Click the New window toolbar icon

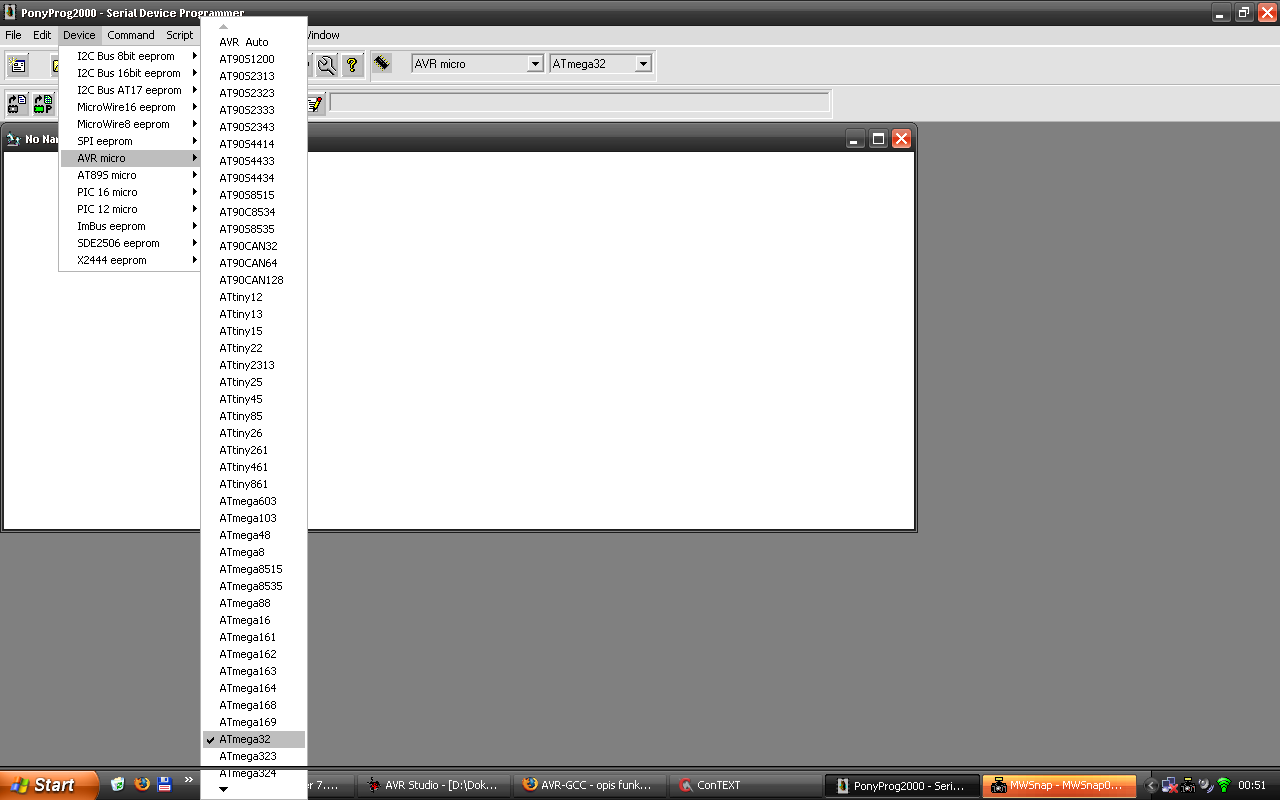click(x=18, y=66)
